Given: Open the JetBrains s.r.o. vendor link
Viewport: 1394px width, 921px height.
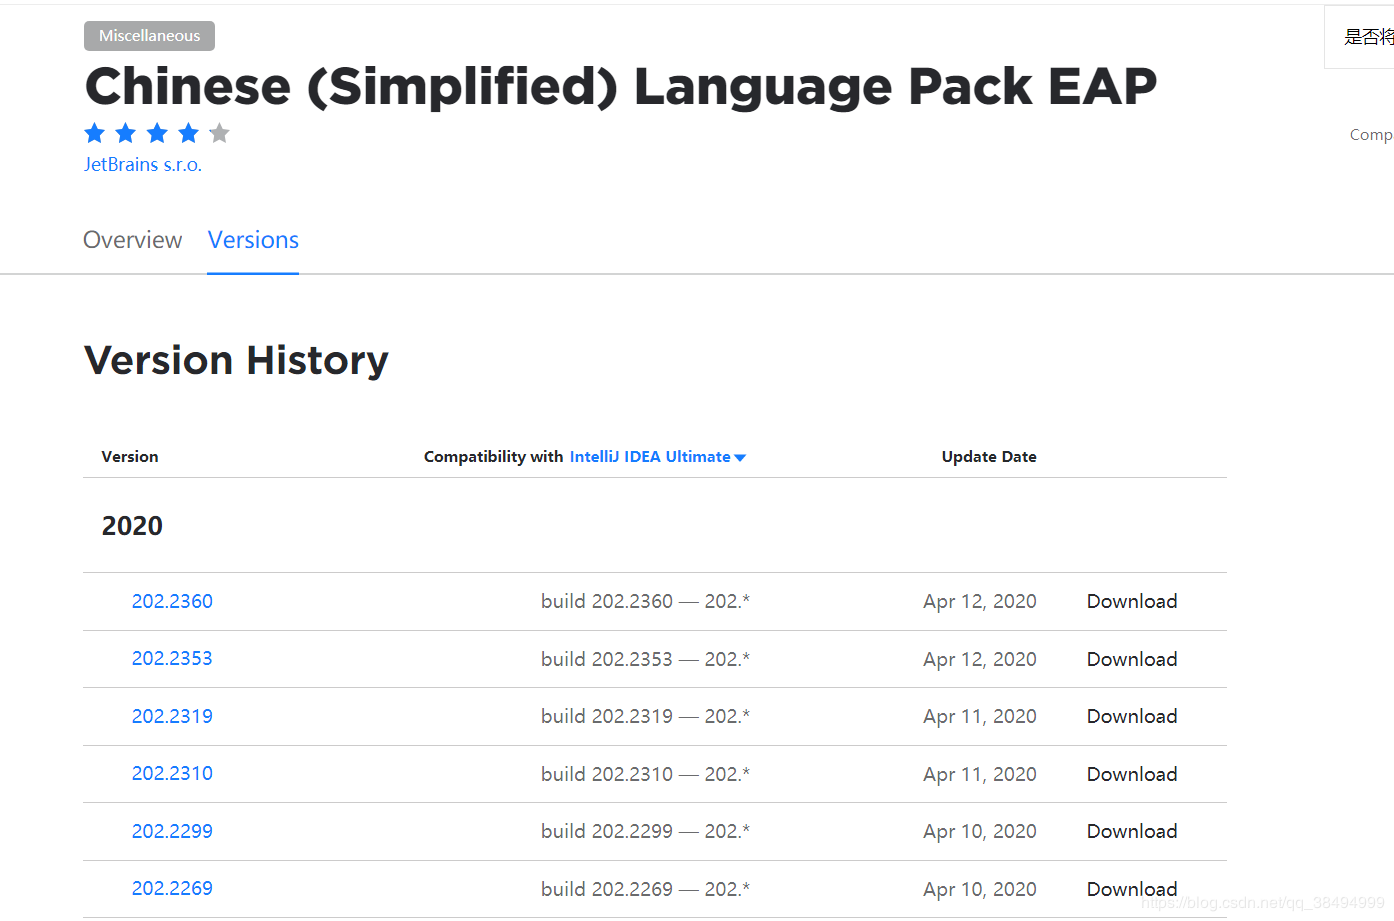Looking at the screenshot, I should tap(143, 165).
